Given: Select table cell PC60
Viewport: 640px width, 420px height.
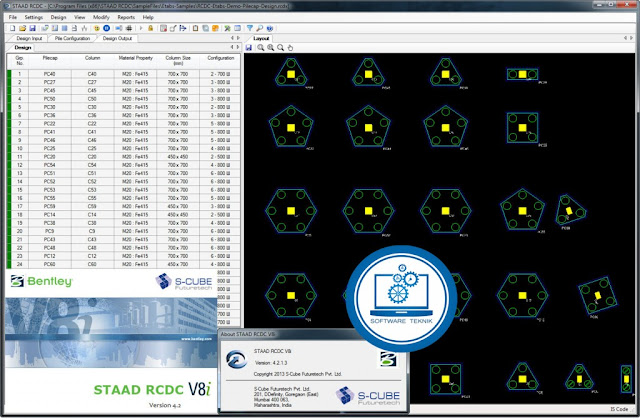Looking at the screenshot, I should [x=49, y=264].
